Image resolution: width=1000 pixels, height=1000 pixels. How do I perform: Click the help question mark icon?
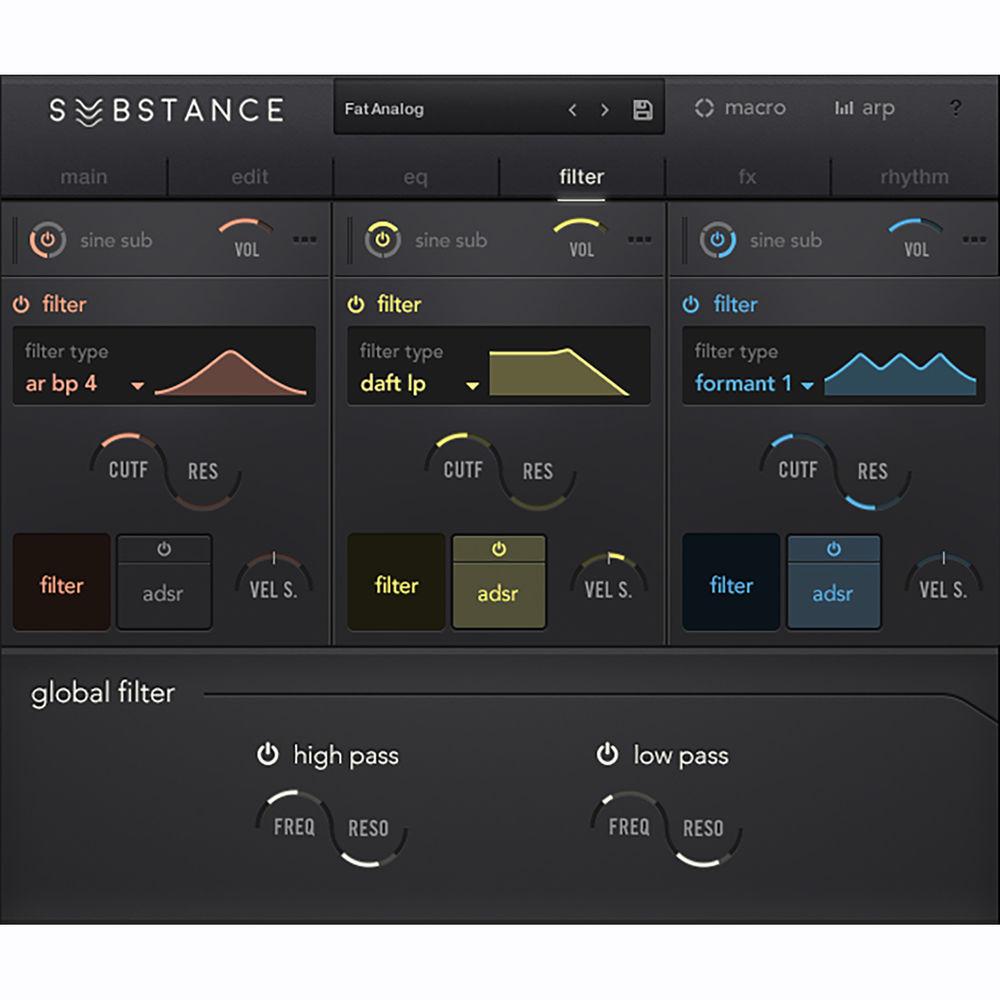coord(956,109)
